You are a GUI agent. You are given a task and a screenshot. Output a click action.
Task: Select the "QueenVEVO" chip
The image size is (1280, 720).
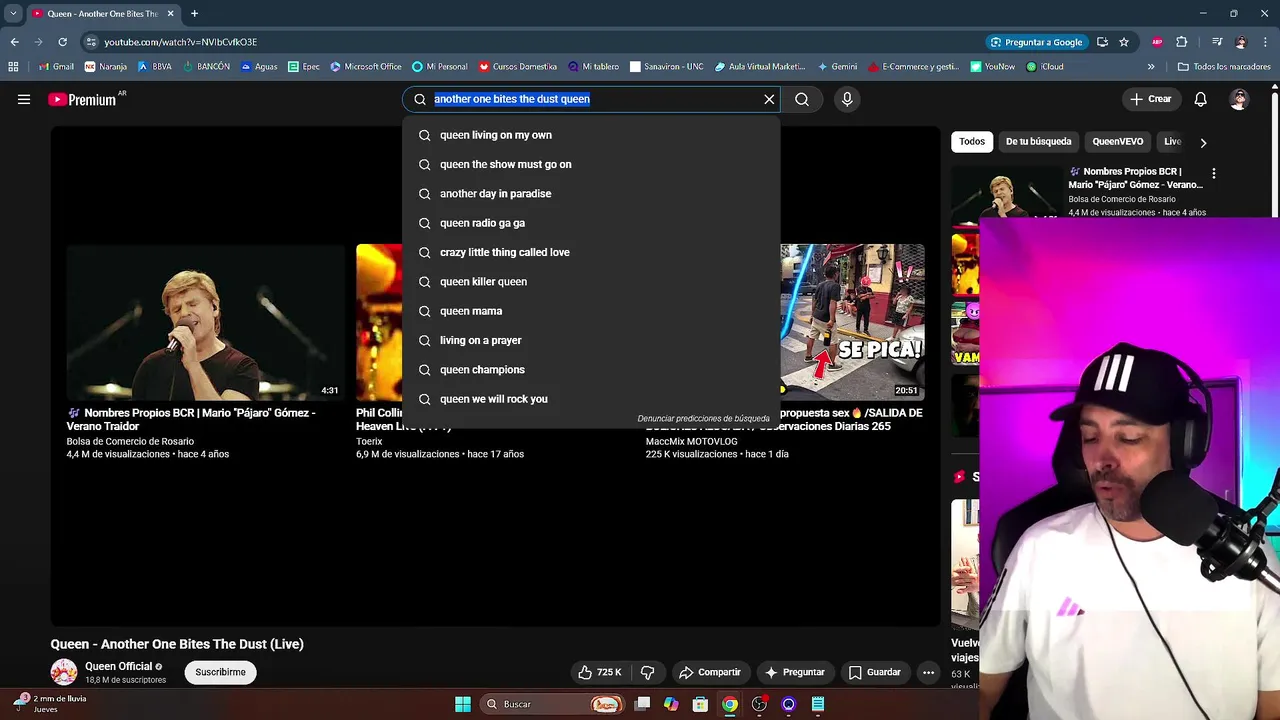tap(1117, 141)
